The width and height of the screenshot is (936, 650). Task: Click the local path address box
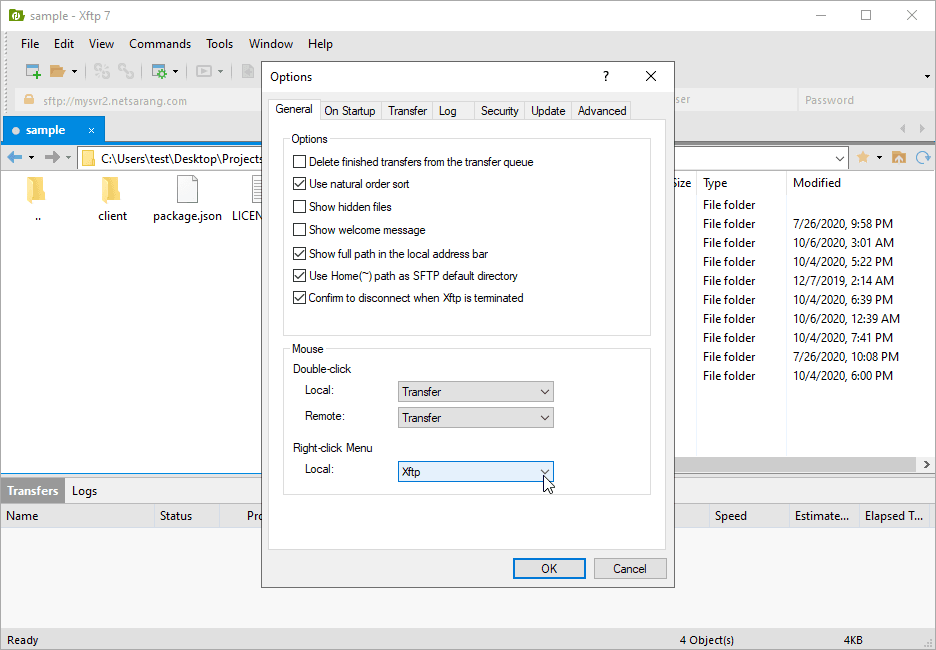point(170,158)
